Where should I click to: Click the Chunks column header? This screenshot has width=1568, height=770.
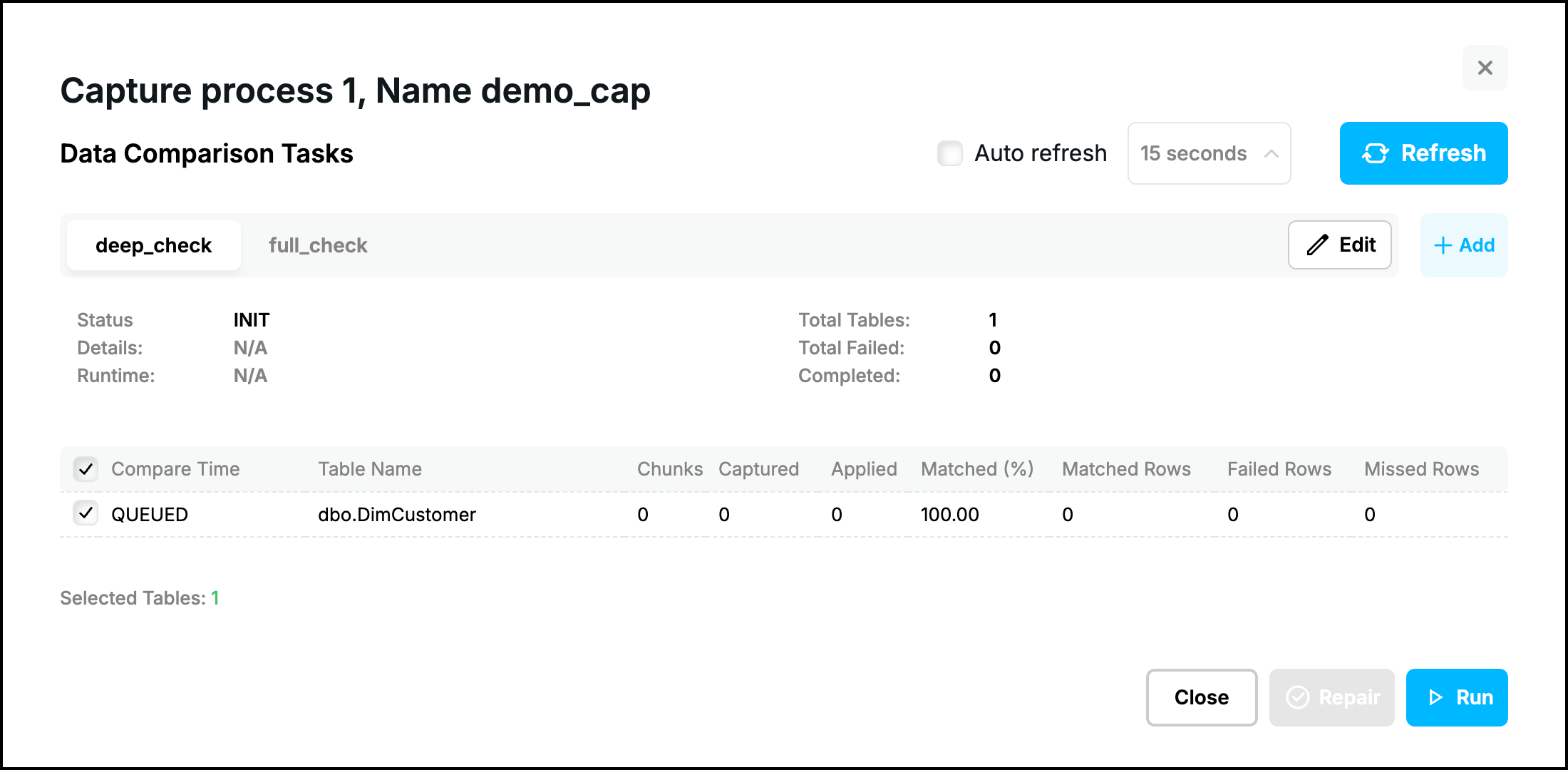(x=670, y=469)
